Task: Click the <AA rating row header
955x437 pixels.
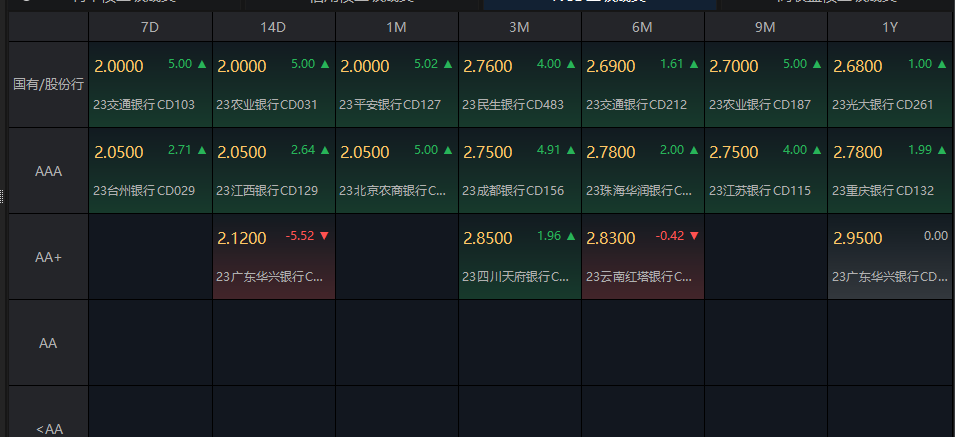Action: 49,411
